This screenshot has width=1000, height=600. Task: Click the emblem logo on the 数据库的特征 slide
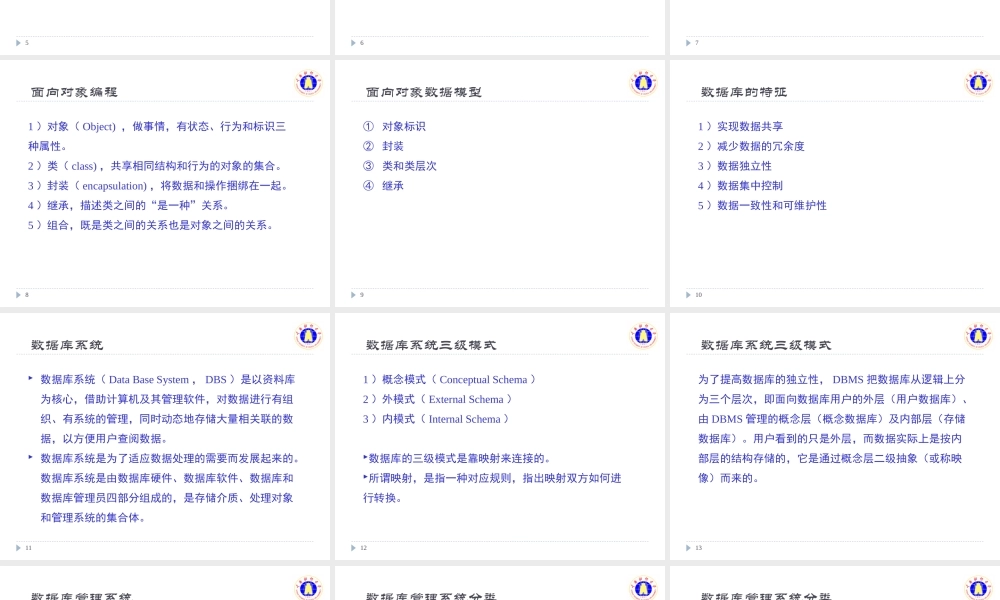coord(978,83)
